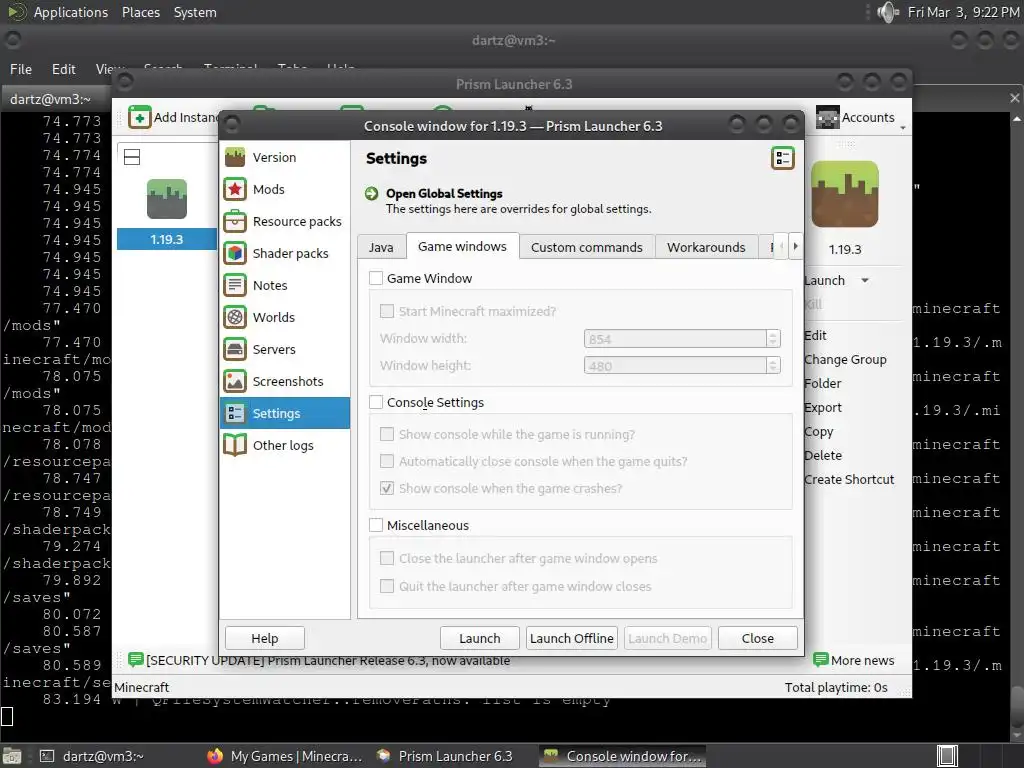Open terminal Edit menu
The width and height of the screenshot is (1024, 768).
click(63, 69)
